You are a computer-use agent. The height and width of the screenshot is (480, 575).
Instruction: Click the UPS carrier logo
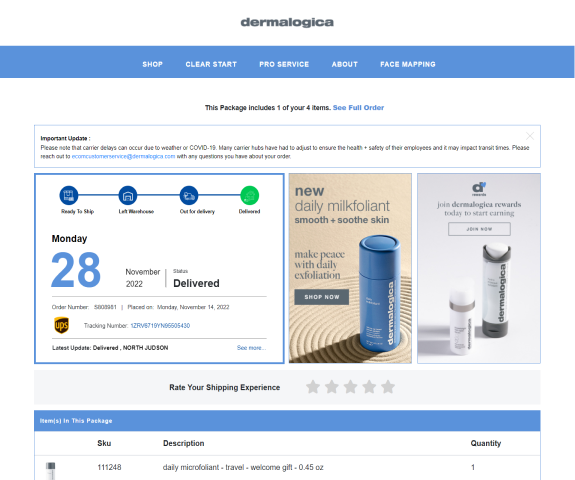[x=61, y=325]
